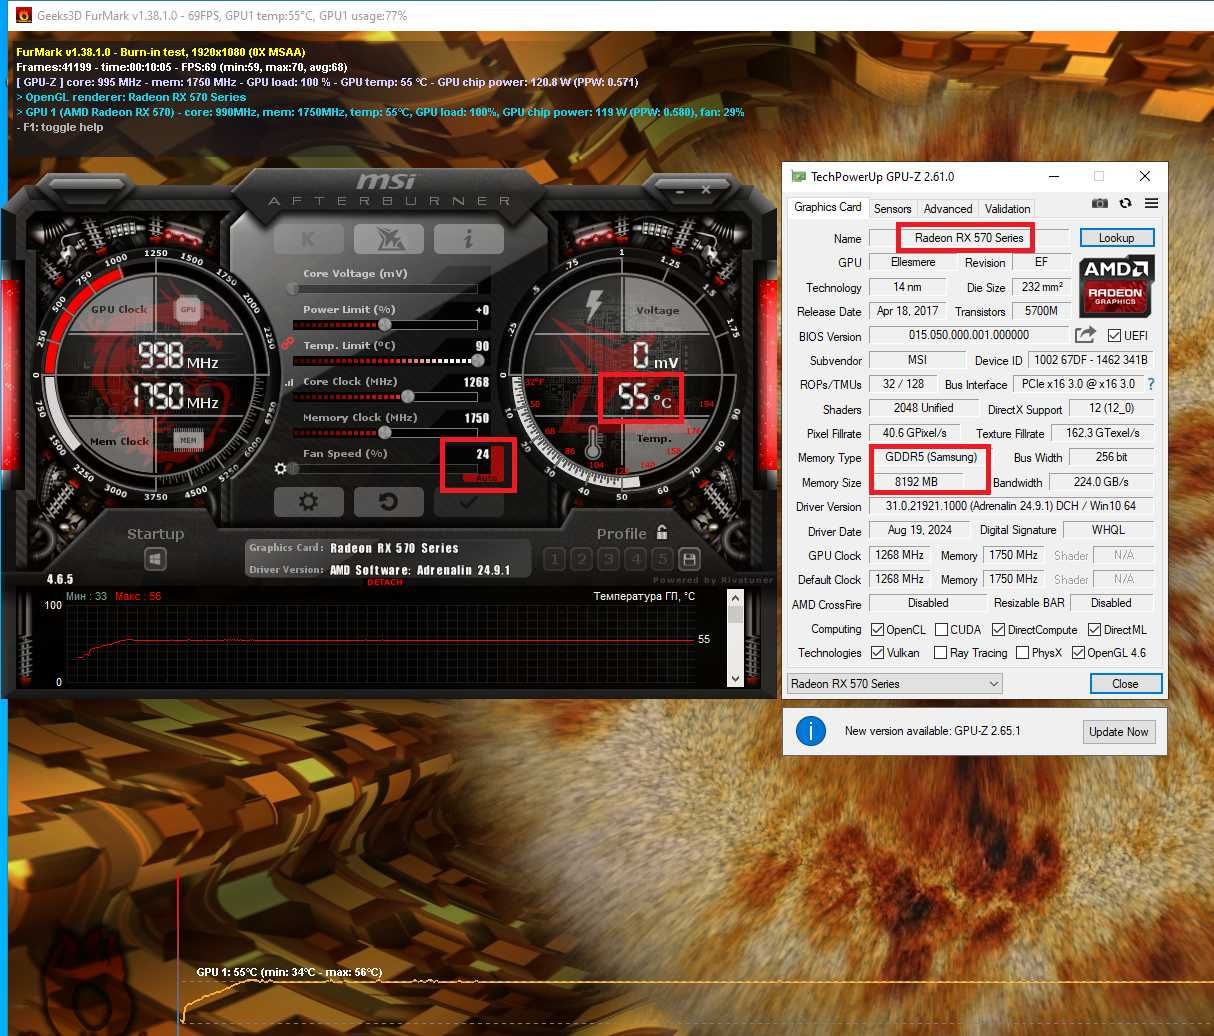Toggle the OpenCL checkbox
The width and height of the screenshot is (1214, 1036).
877,629
